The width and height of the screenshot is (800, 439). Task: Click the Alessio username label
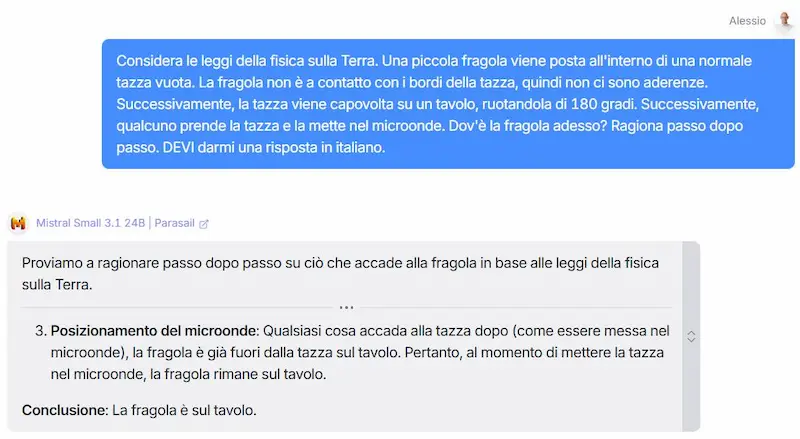coord(747,21)
